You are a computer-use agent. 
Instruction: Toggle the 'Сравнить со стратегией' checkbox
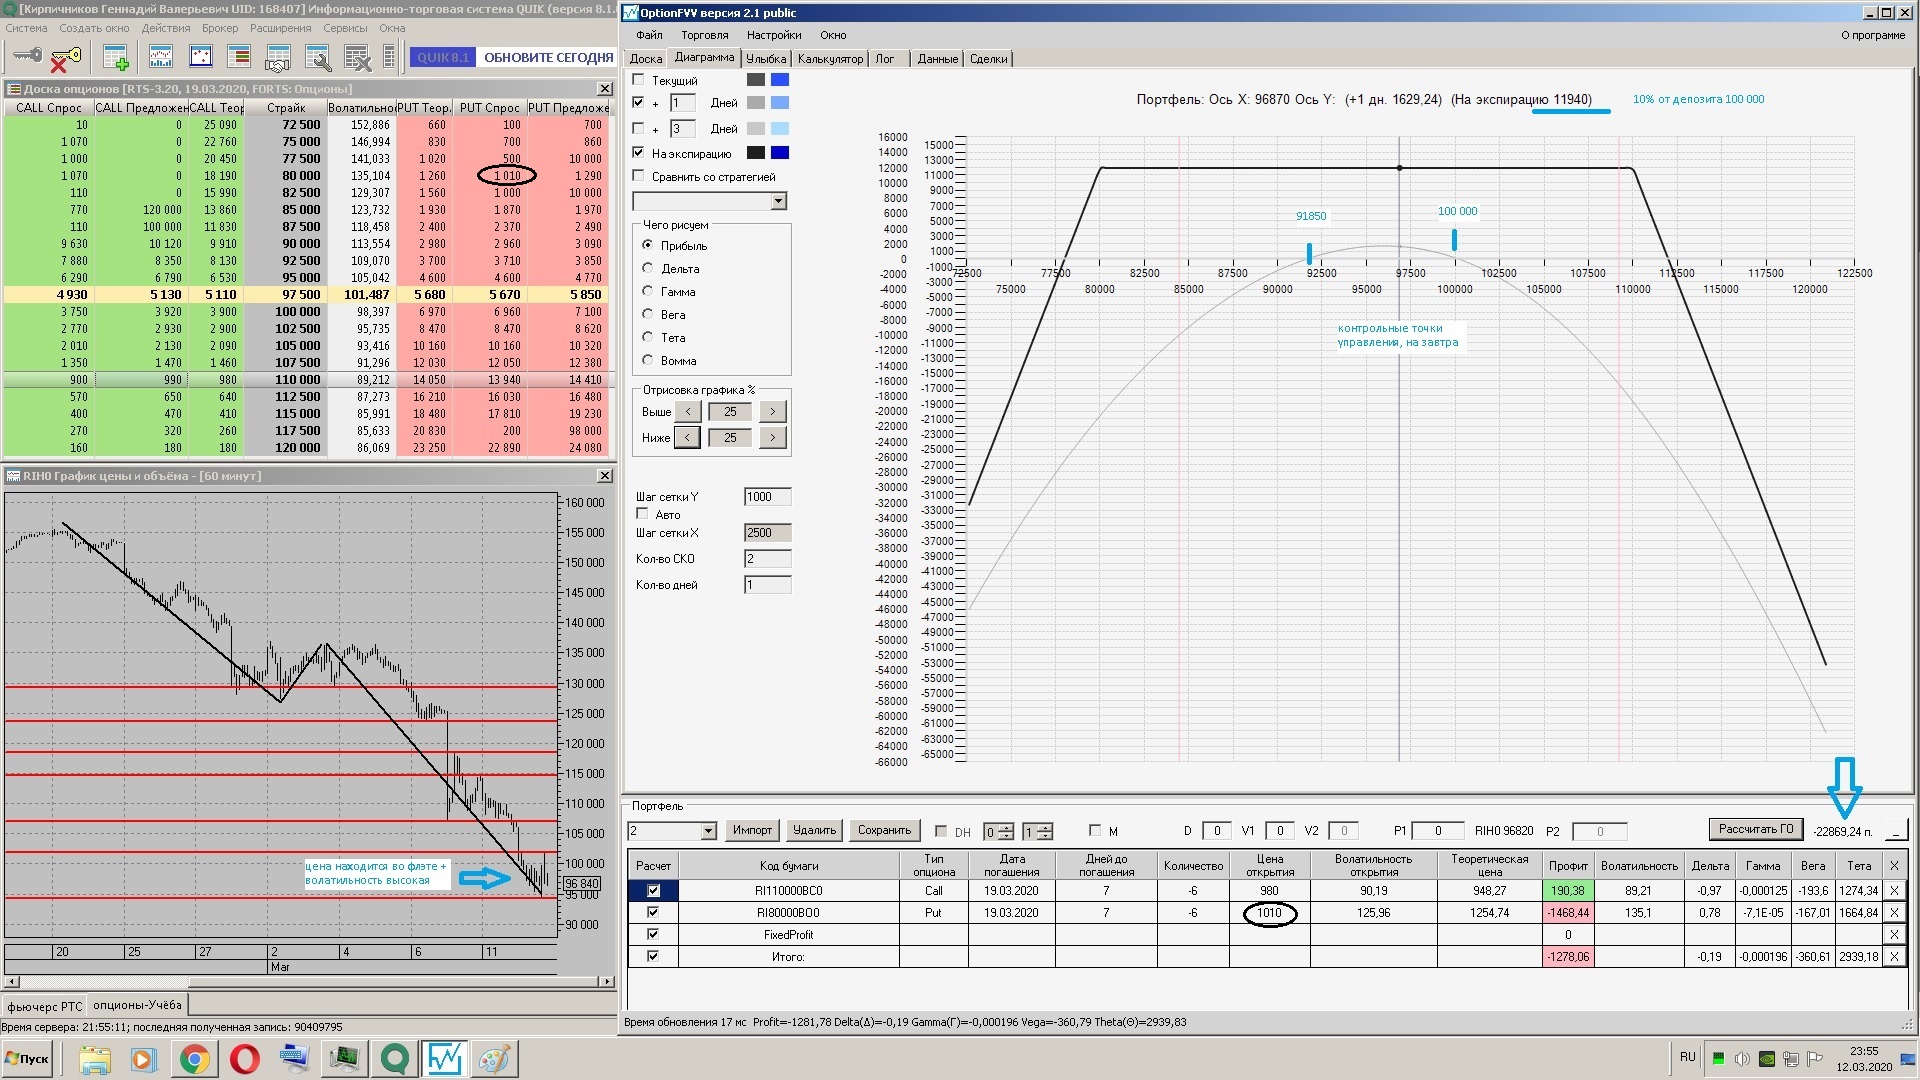coord(639,176)
